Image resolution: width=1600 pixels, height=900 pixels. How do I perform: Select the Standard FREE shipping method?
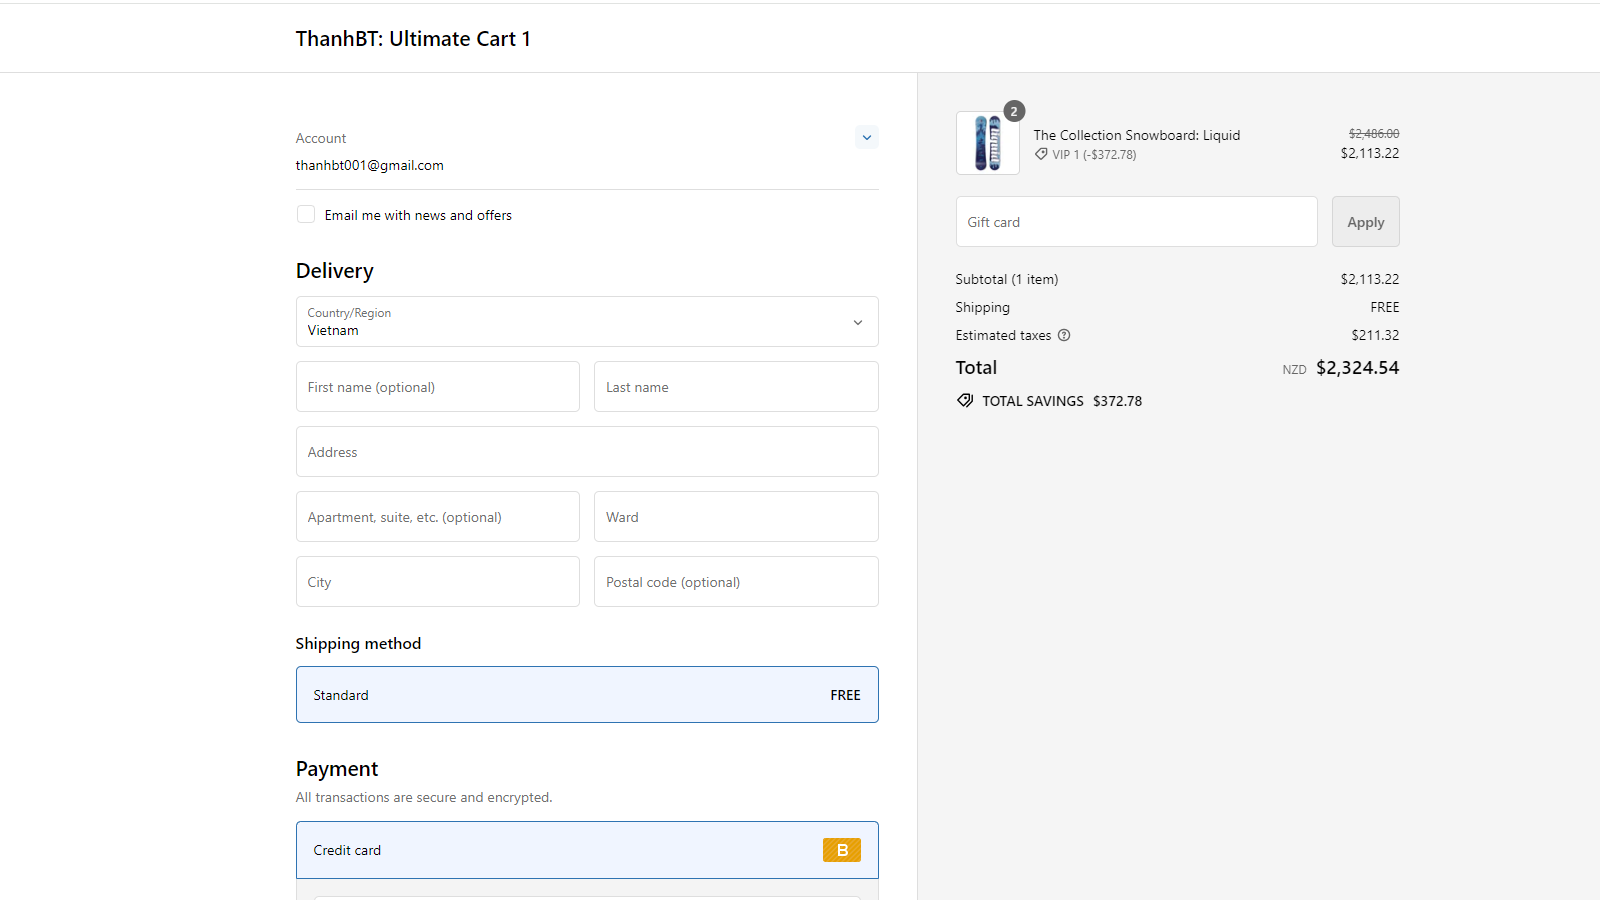(587, 694)
